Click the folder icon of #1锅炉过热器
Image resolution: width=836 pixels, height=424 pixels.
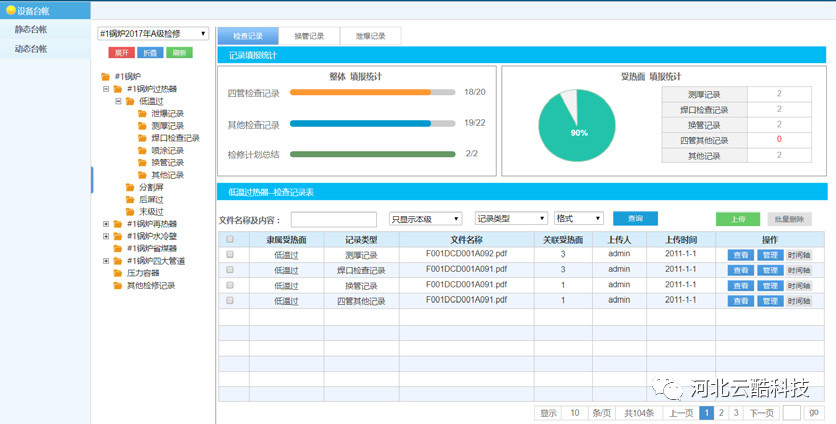(x=118, y=89)
